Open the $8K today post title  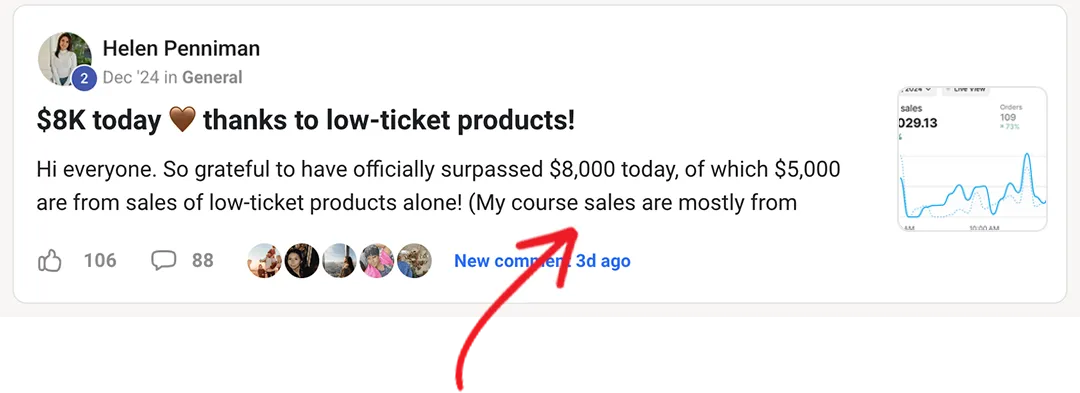tap(305, 122)
